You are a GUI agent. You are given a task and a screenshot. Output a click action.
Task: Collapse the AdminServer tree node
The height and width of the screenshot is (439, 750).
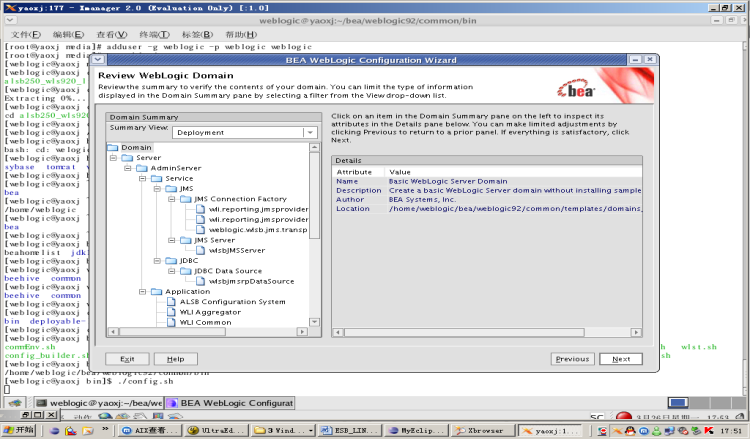coord(128,168)
